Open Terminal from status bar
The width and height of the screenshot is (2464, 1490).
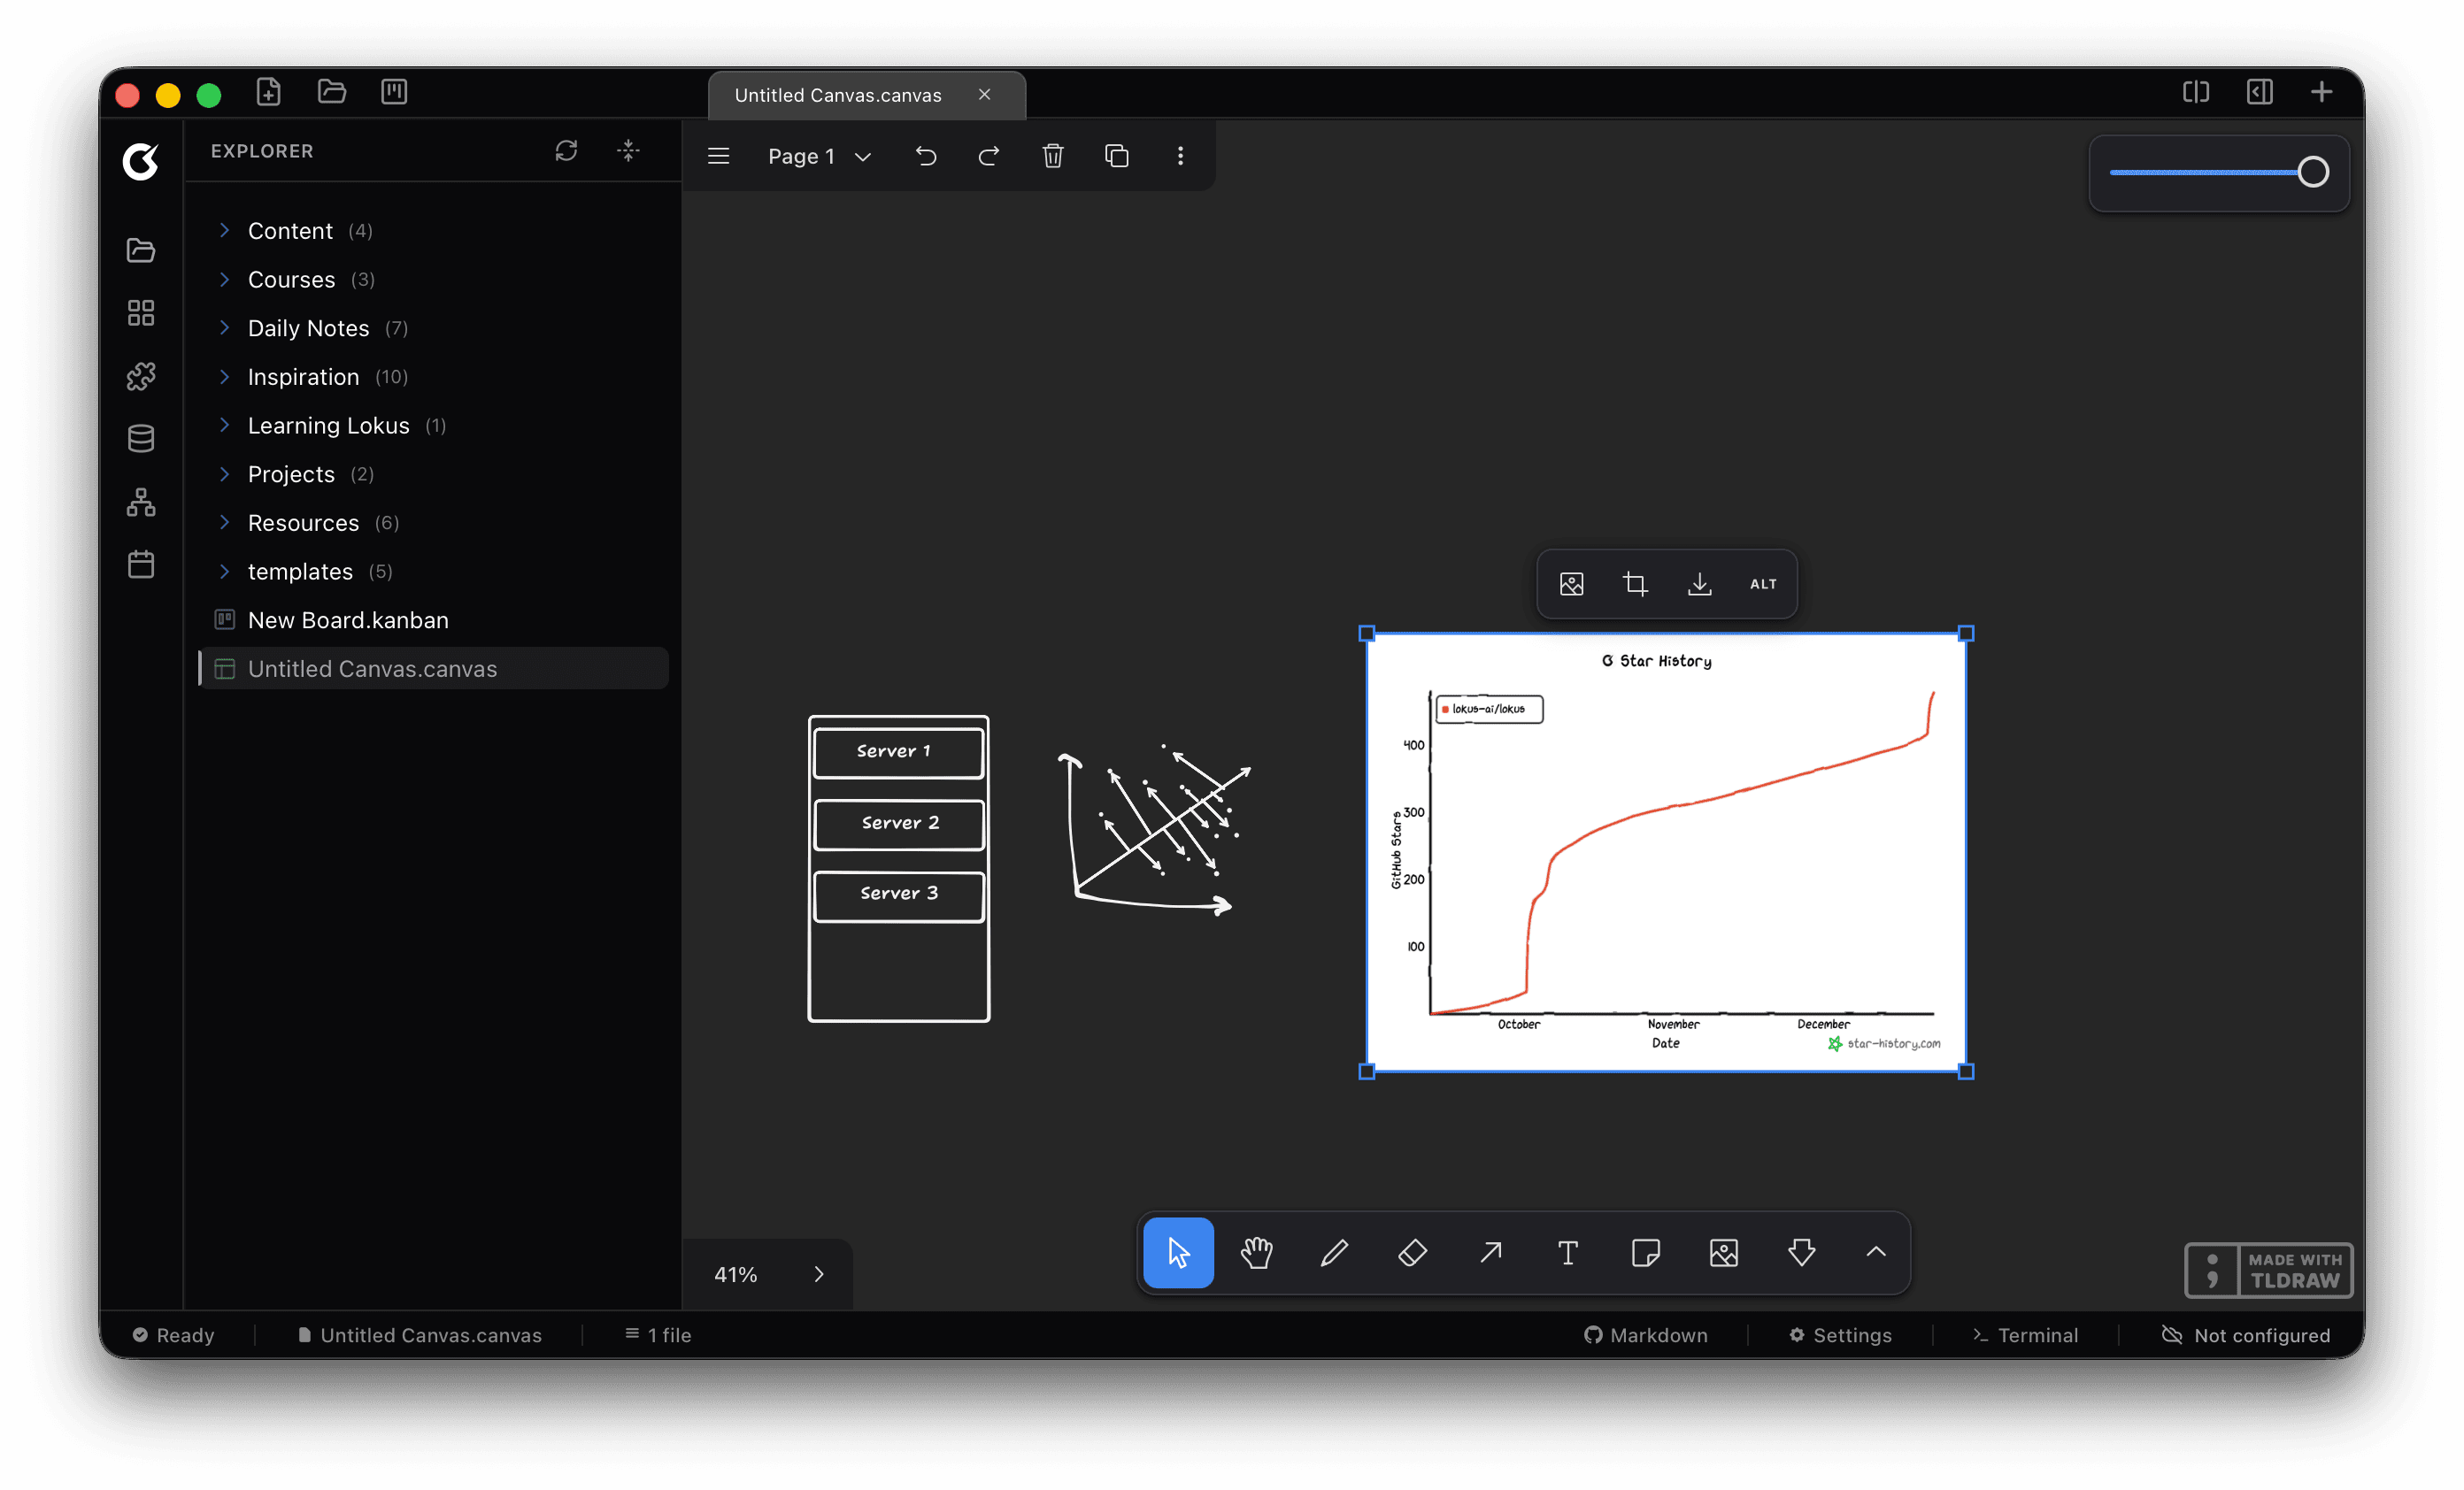click(x=2025, y=1335)
